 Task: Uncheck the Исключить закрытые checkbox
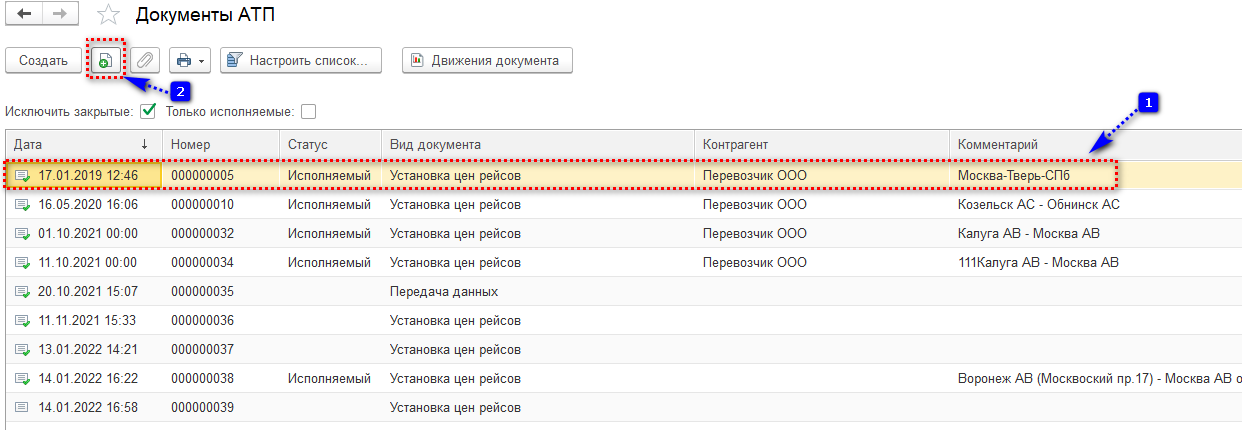(x=148, y=111)
